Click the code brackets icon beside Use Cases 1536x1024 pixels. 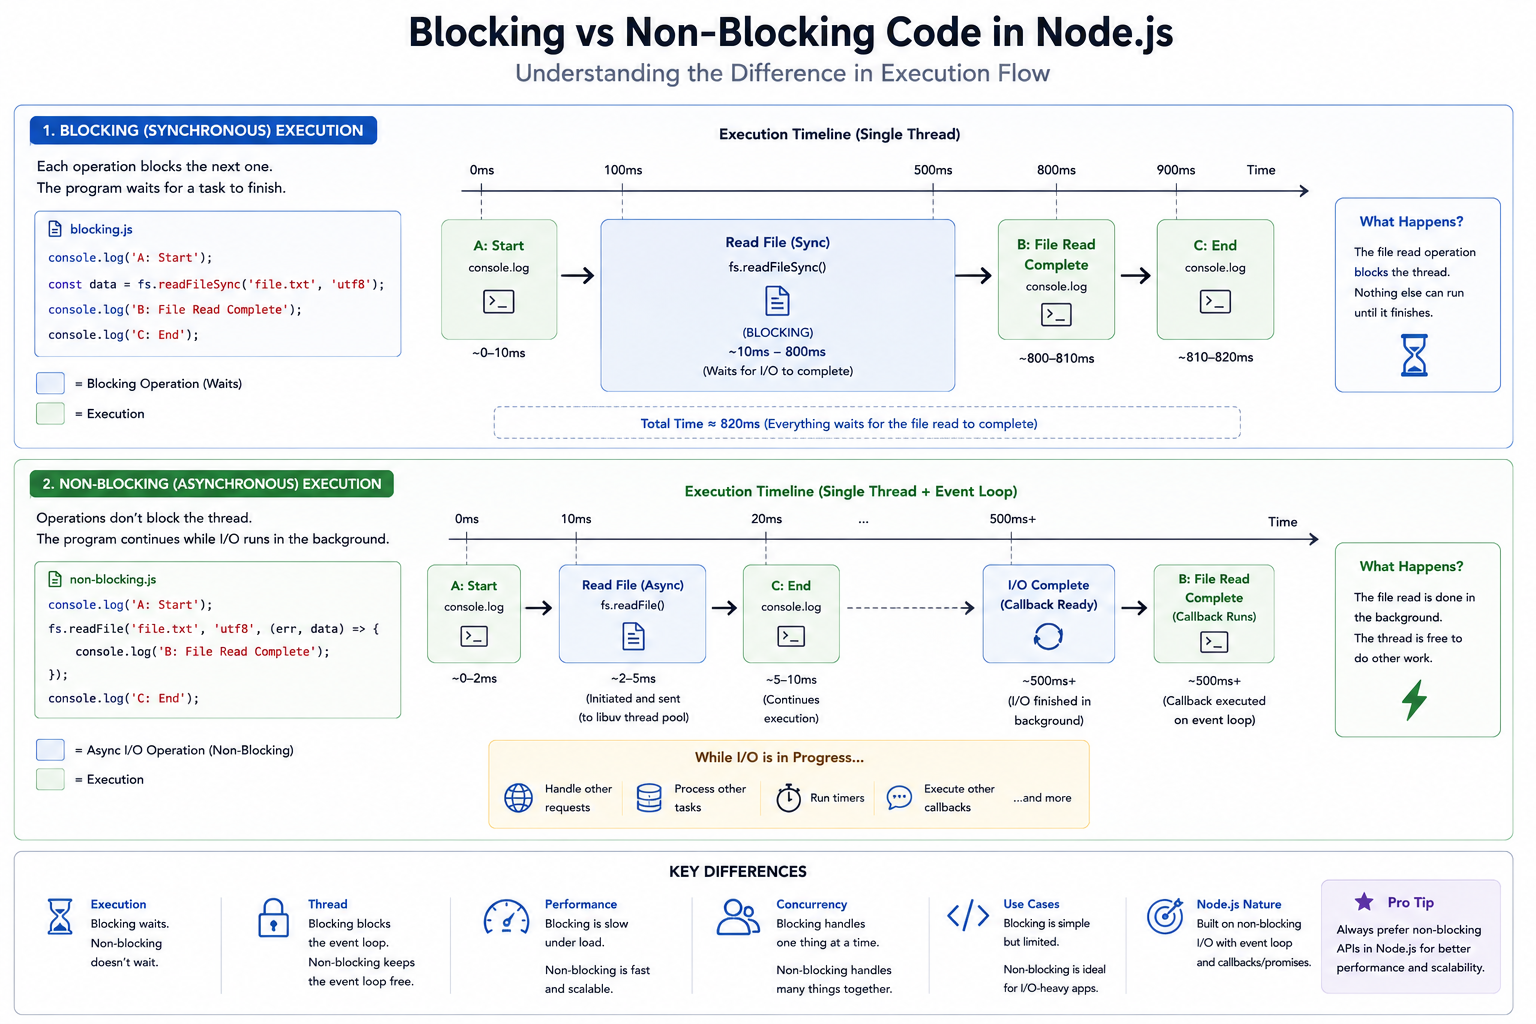[968, 915]
